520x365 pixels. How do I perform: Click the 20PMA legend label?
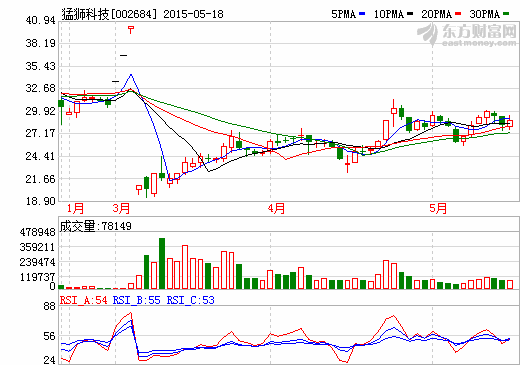(x=436, y=14)
